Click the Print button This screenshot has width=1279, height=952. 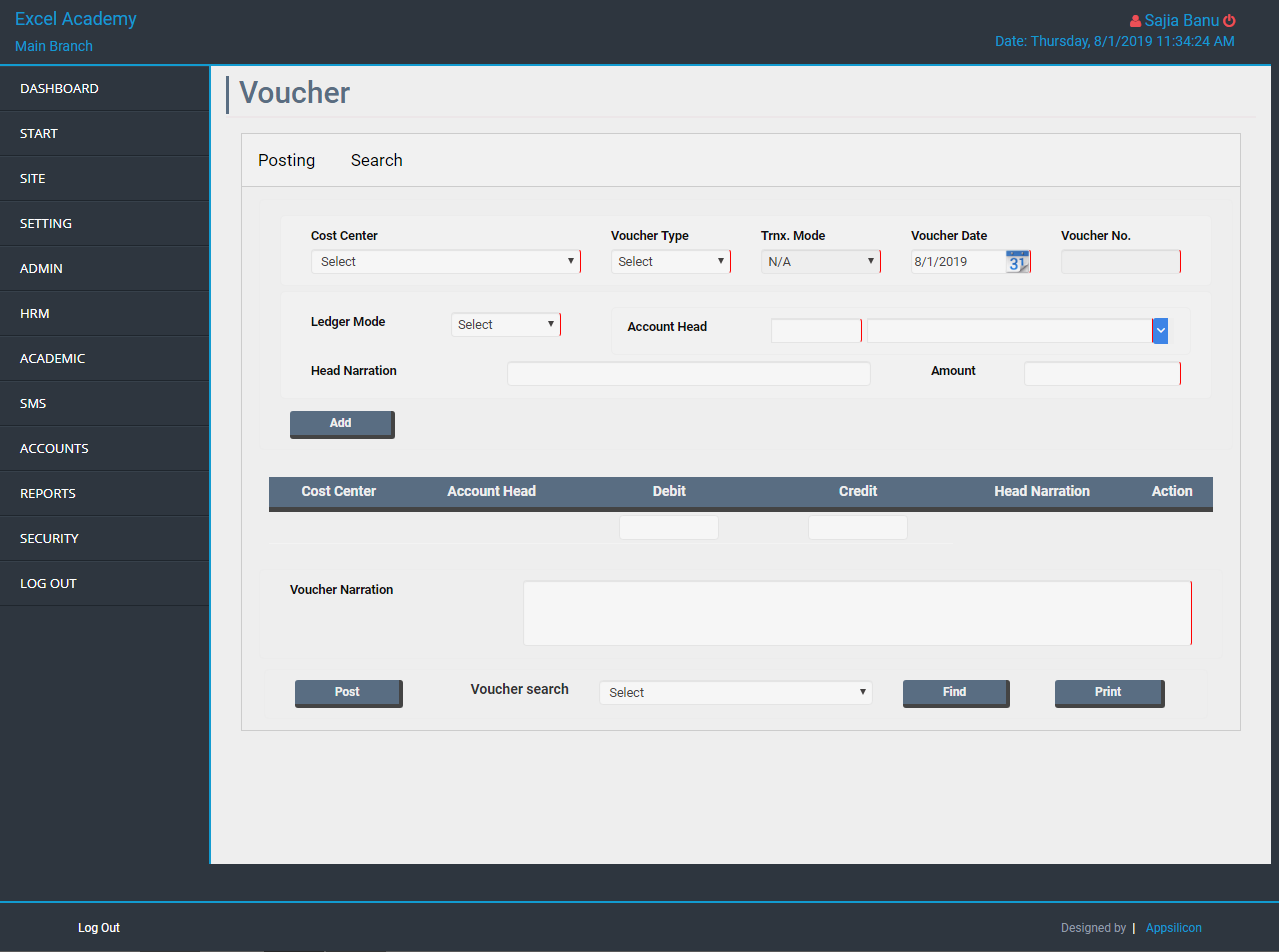coord(1108,692)
